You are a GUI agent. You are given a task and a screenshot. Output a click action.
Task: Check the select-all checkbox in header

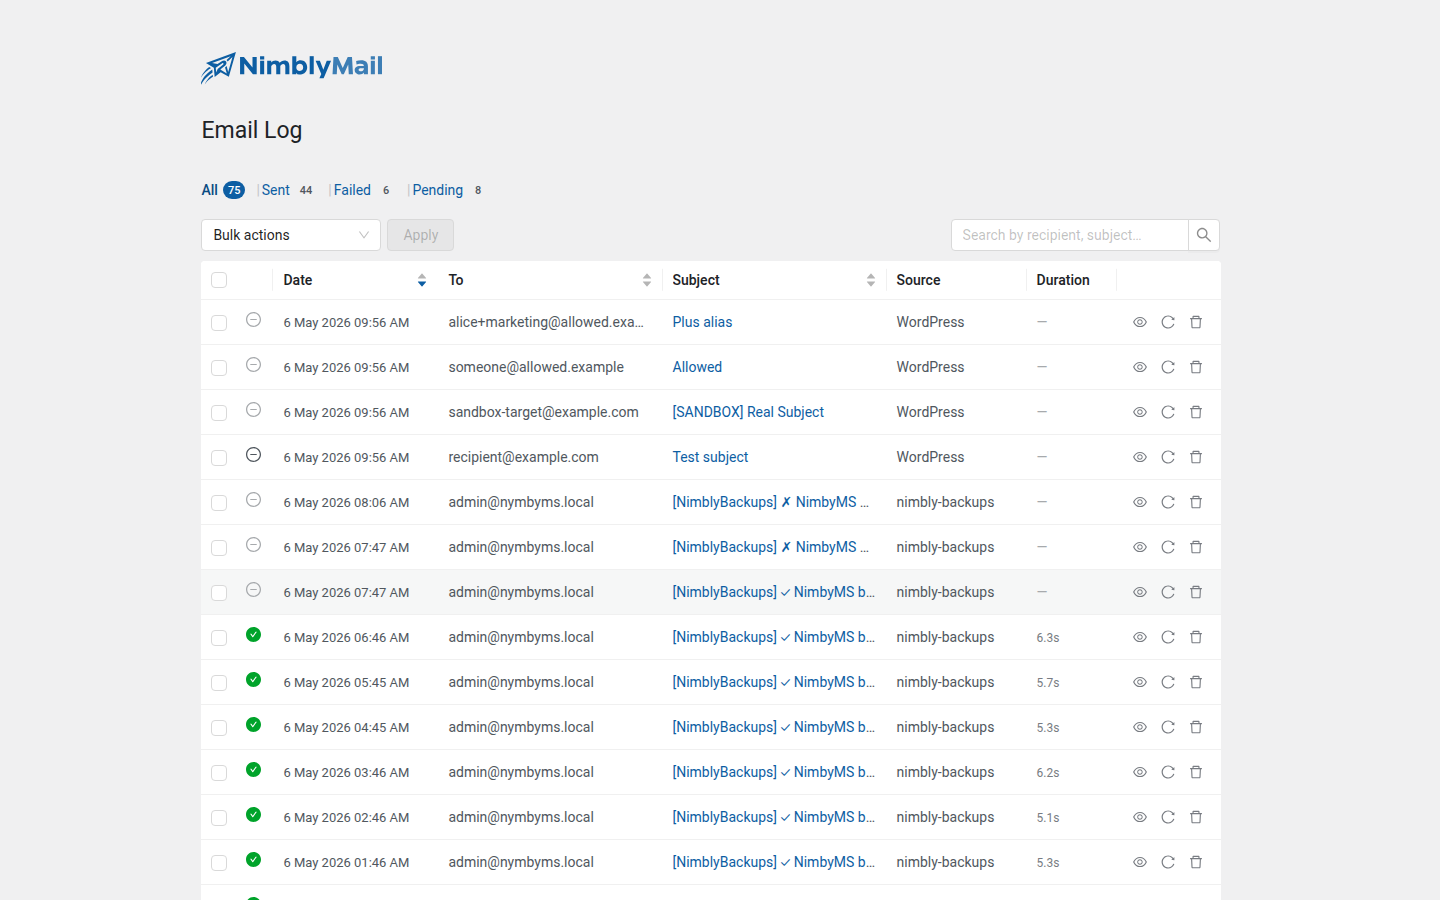pos(219,280)
